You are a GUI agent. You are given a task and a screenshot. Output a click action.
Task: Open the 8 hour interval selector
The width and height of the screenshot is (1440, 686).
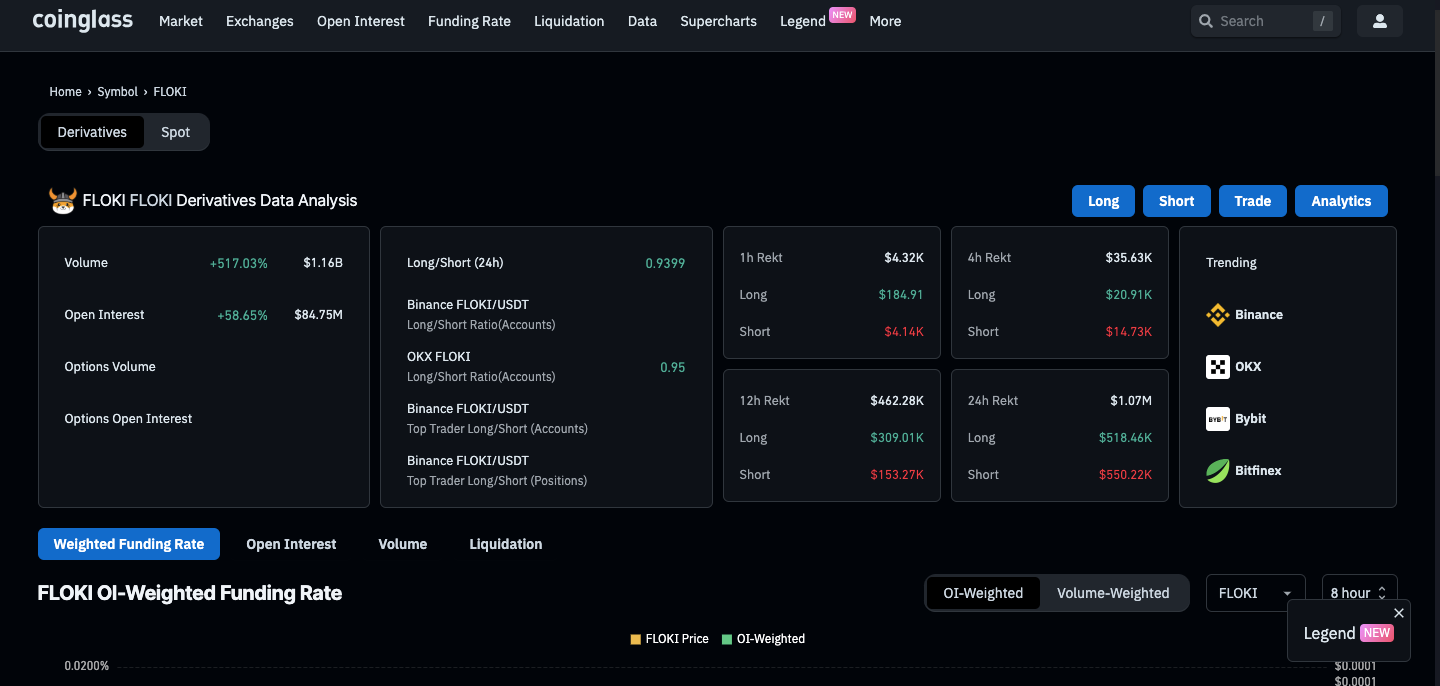[x=1359, y=593]
